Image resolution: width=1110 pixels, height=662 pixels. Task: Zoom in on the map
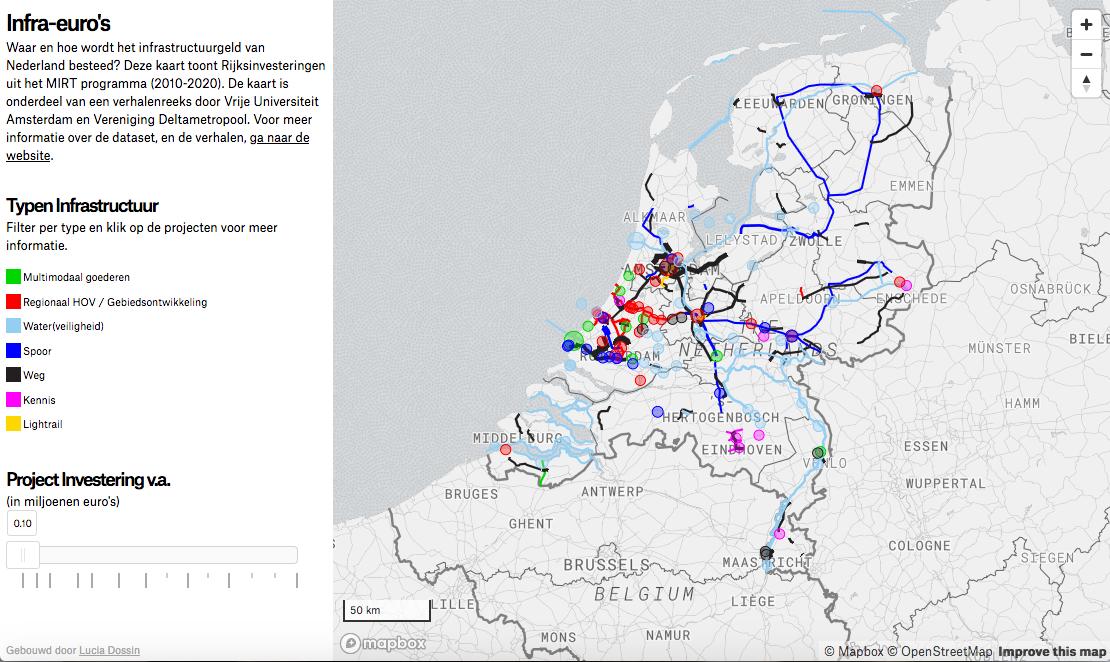click(1086, 25)
